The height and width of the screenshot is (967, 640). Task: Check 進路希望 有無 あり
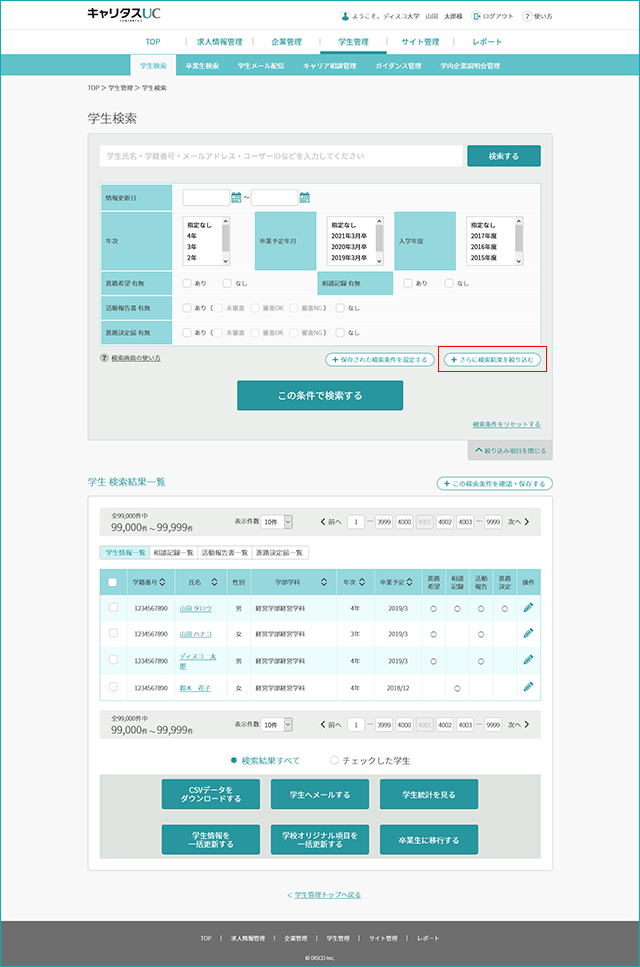[187, 283]
